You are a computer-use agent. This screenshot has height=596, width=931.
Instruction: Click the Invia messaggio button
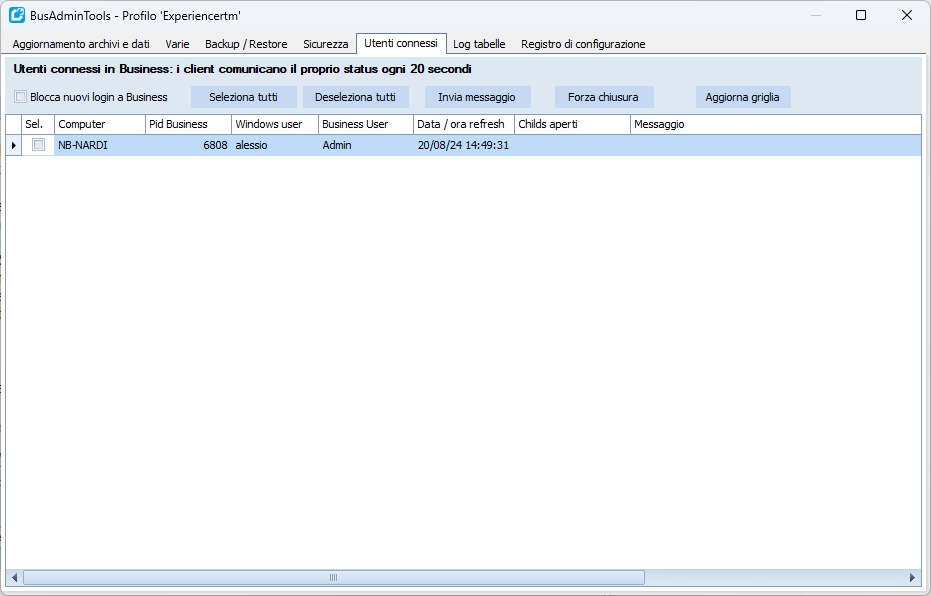(x=477, y=97)
